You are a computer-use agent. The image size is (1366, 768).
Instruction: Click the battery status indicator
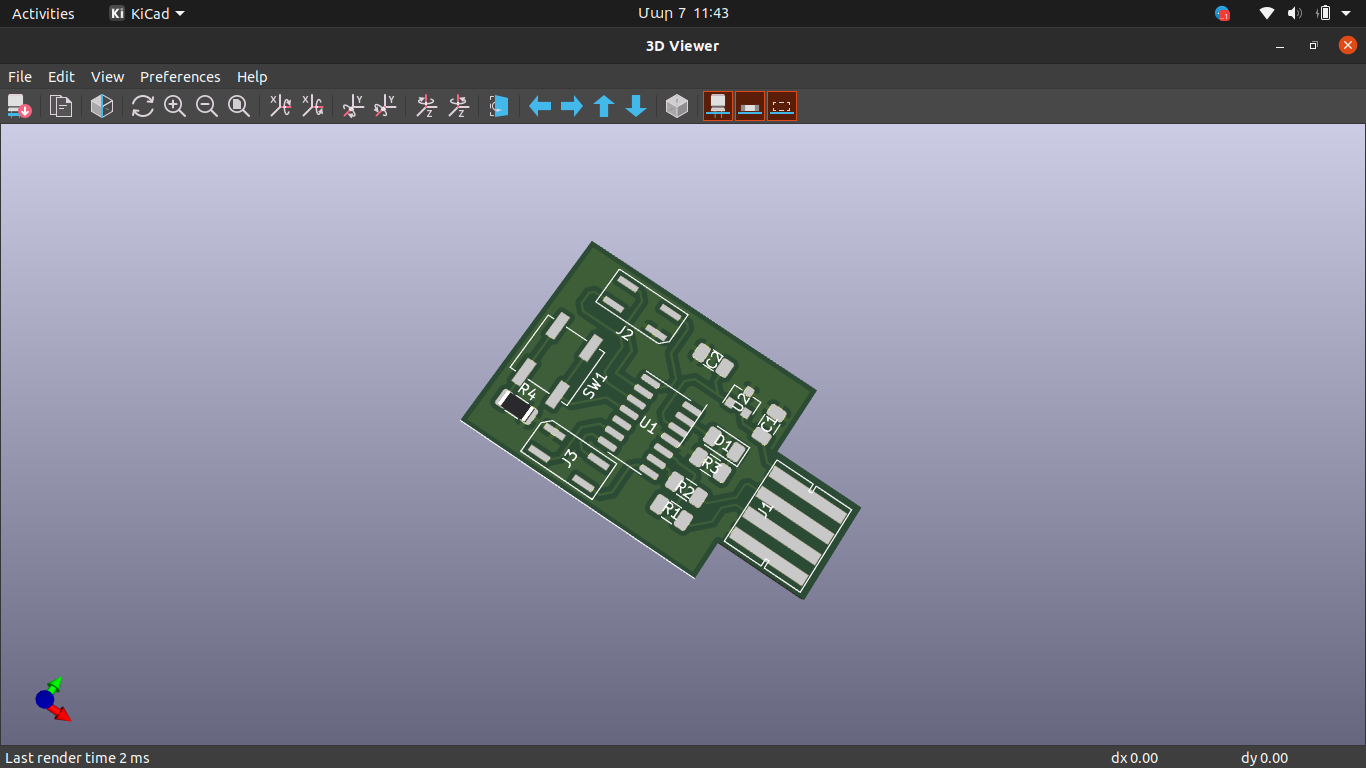click(1324, 14)
